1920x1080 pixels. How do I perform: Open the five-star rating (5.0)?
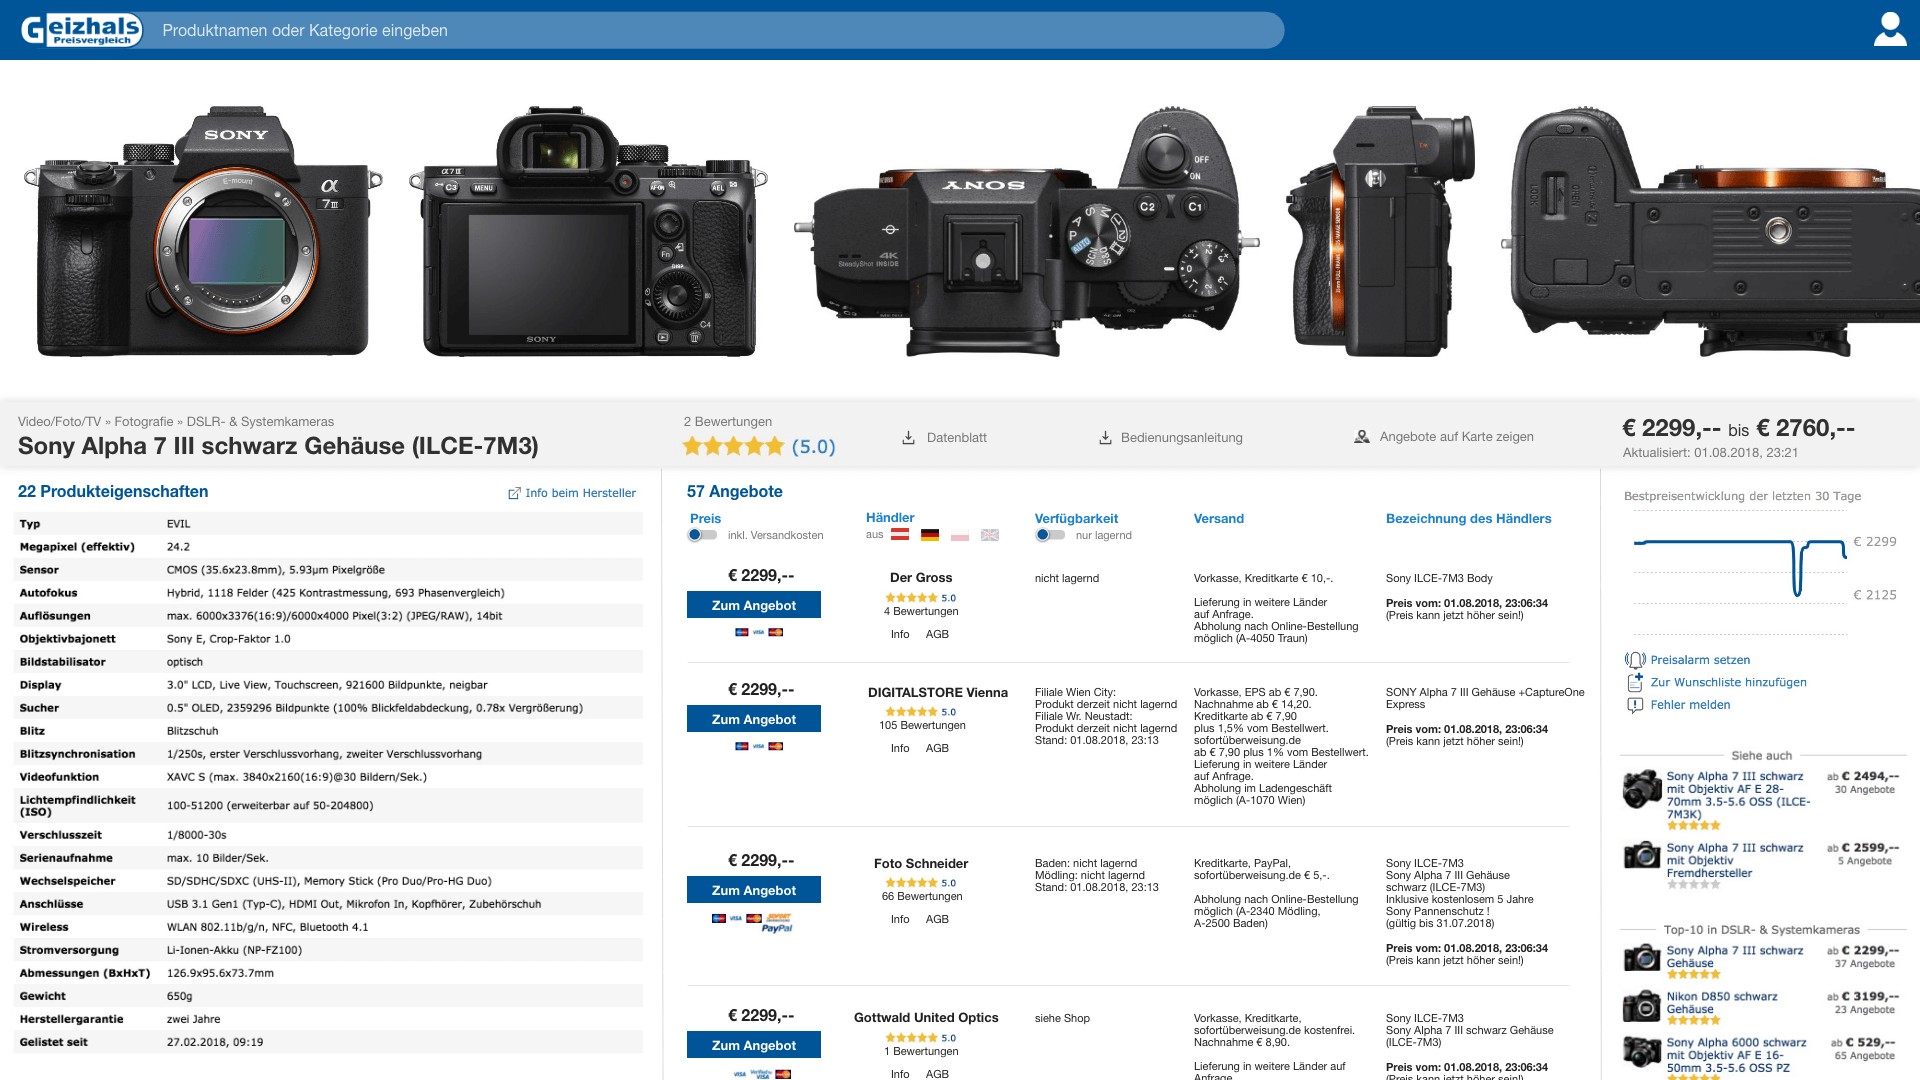coord(759,446)
